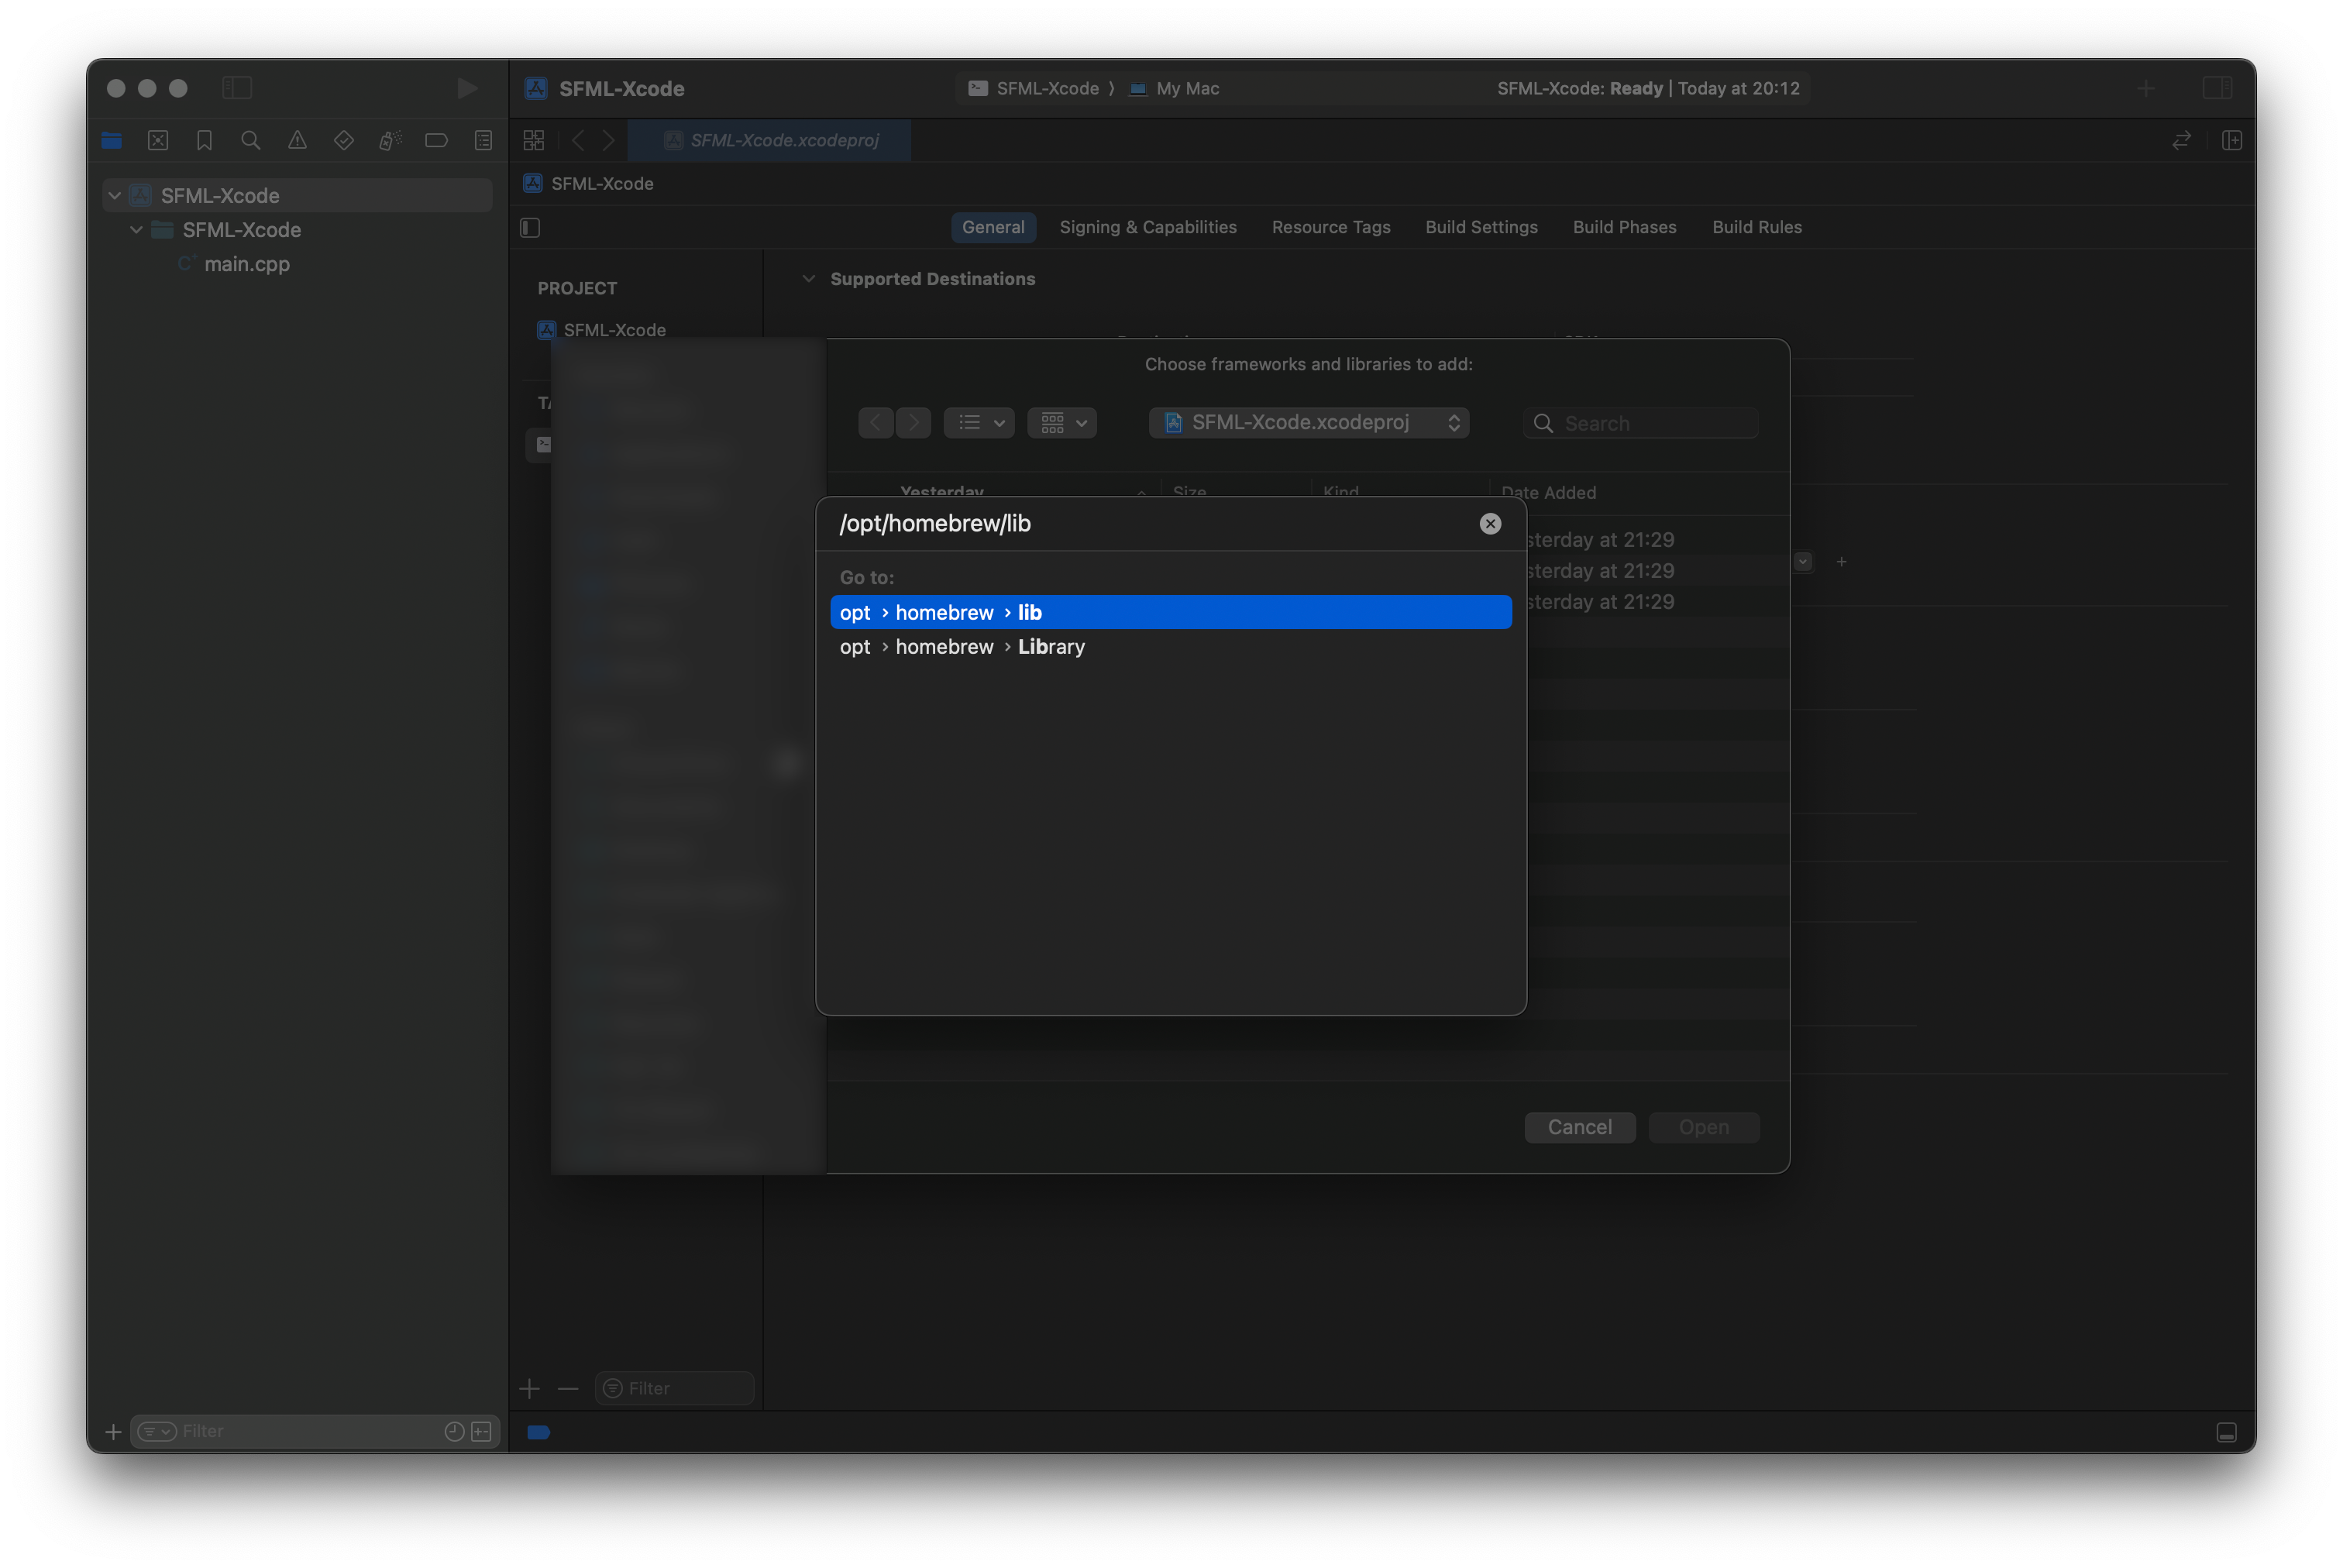
Task: Switch to Resource Tags tab
Action: [x=1330, y=227]
